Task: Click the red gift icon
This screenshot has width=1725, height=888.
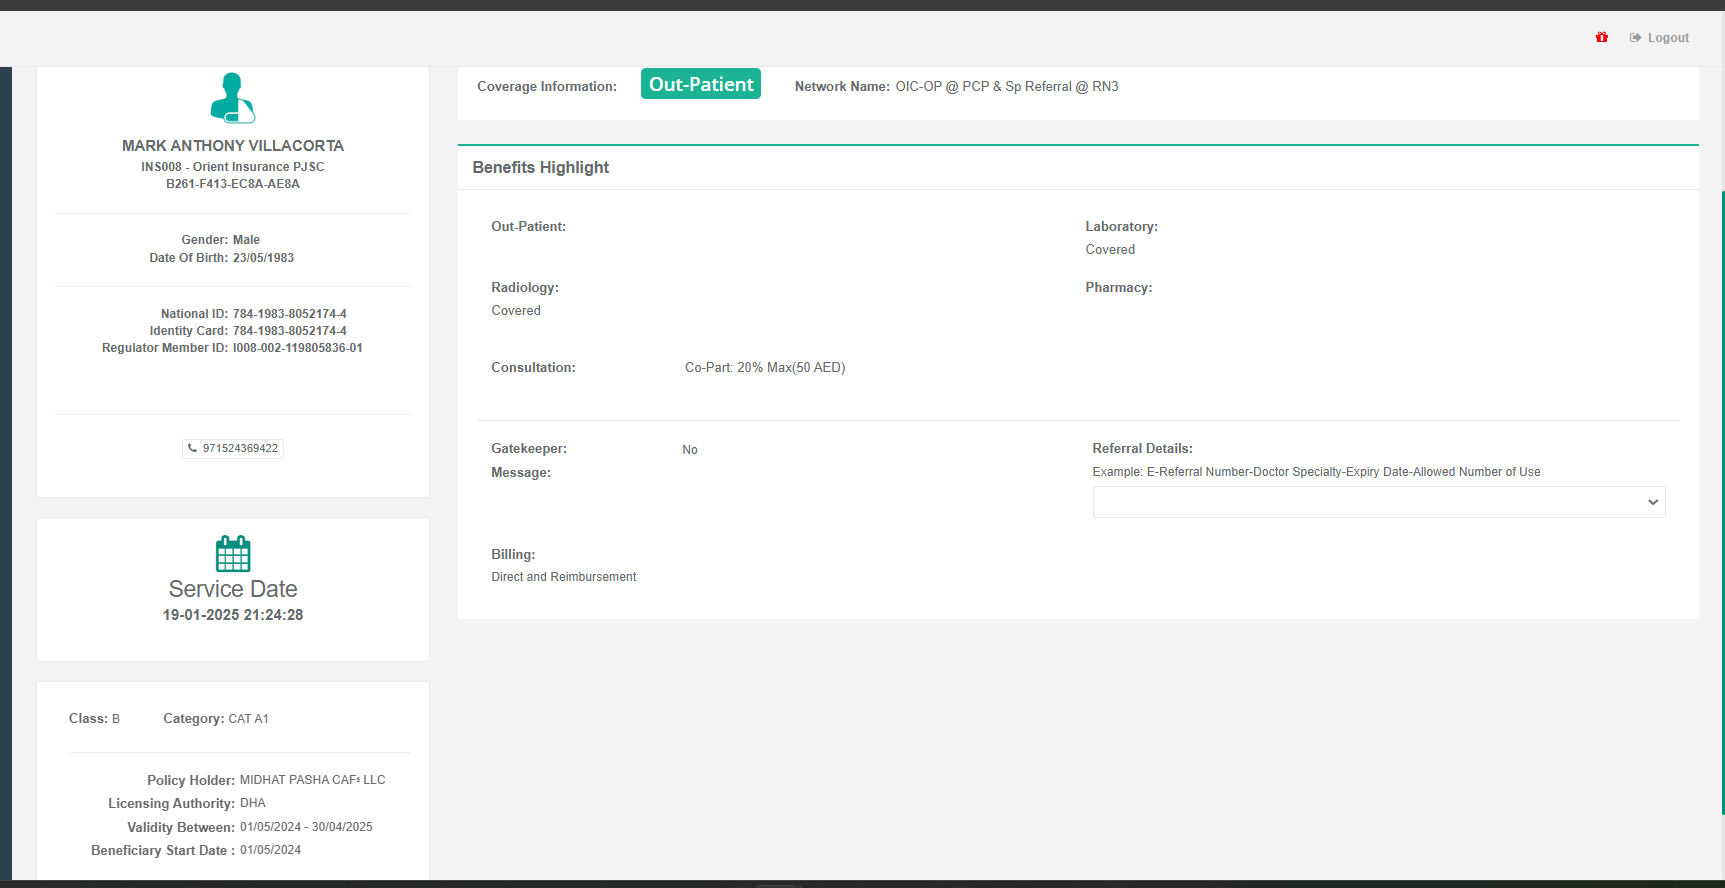Action: [x=1602, y=37]
